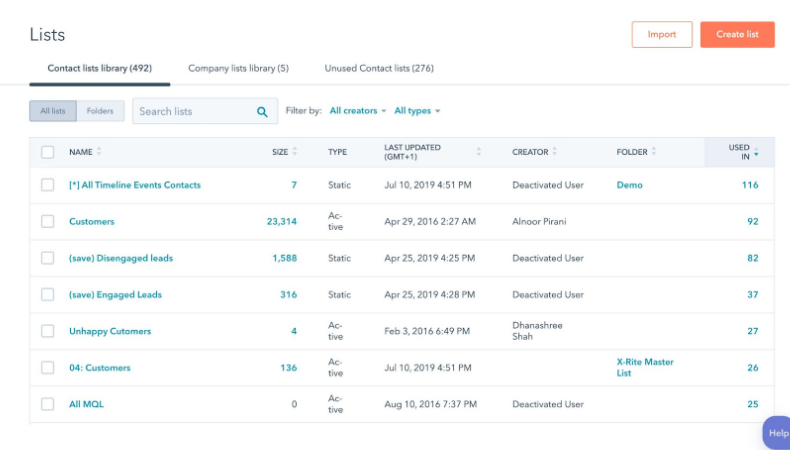Check the Customers row box
Screen dimensions: 790x450
pos(47,221)
